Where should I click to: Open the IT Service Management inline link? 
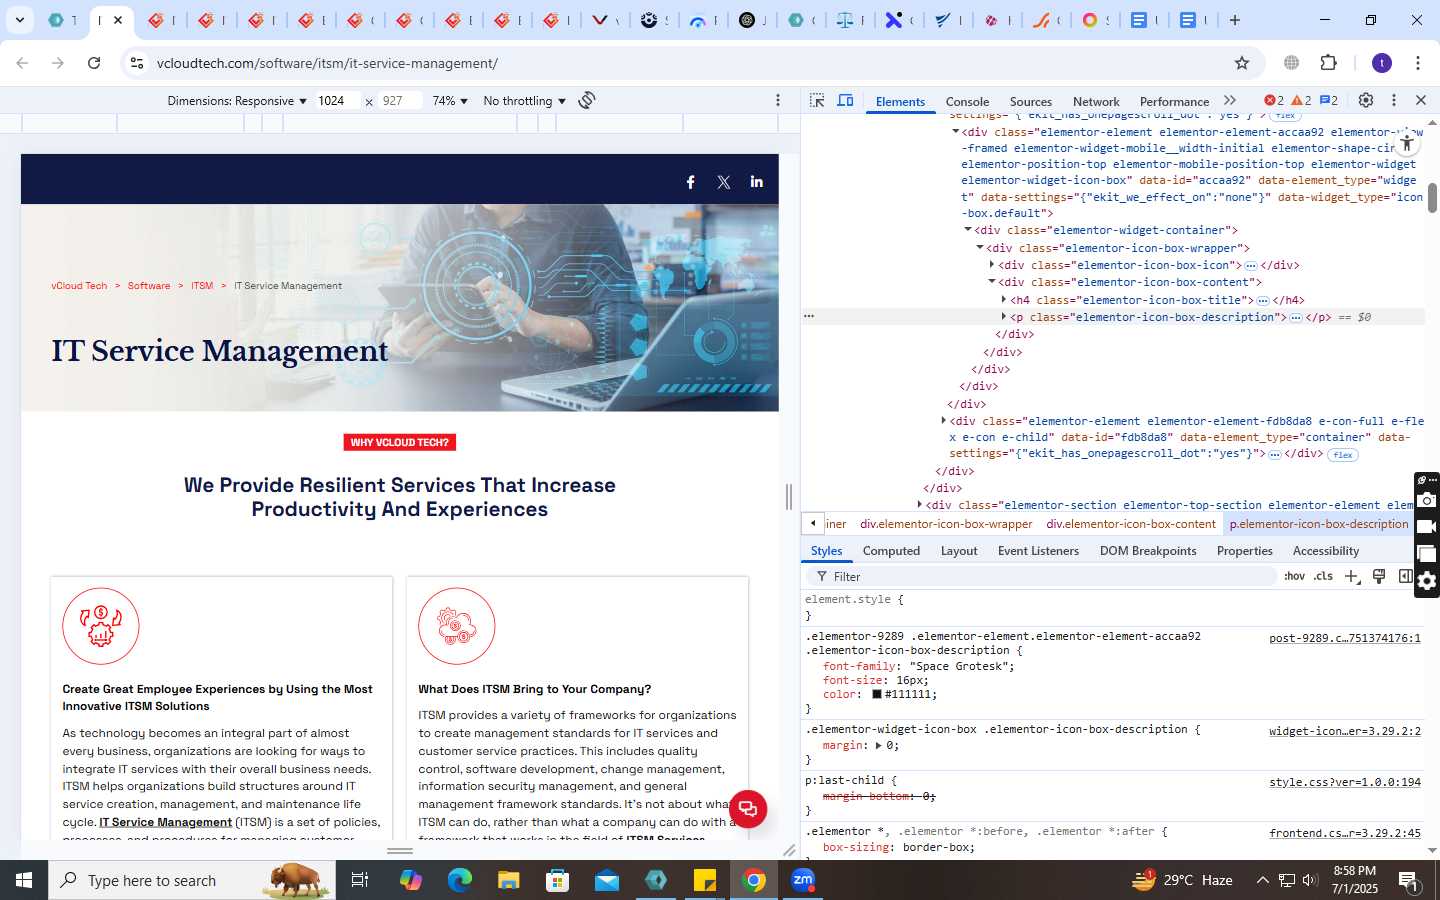coord(165,822)
